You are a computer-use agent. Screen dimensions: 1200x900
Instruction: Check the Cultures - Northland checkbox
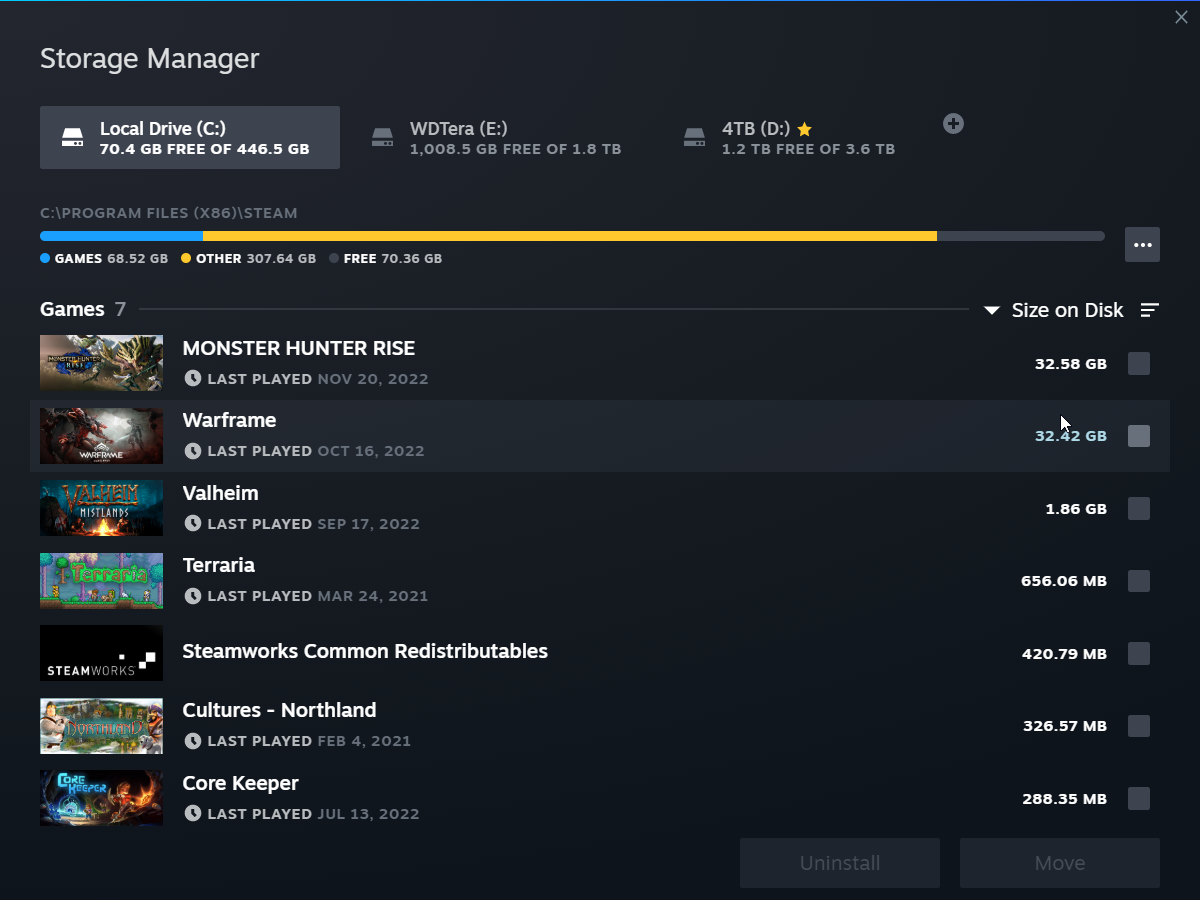(1139, 726)
